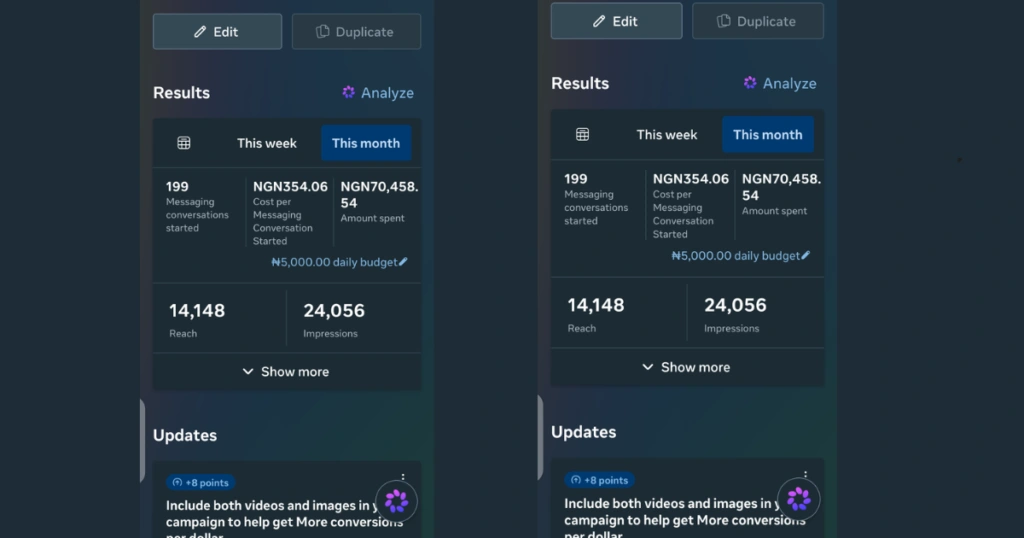The image size is (1024, 538).
Task: Open the three-dot menu on right update card
Action: (805, 475)
